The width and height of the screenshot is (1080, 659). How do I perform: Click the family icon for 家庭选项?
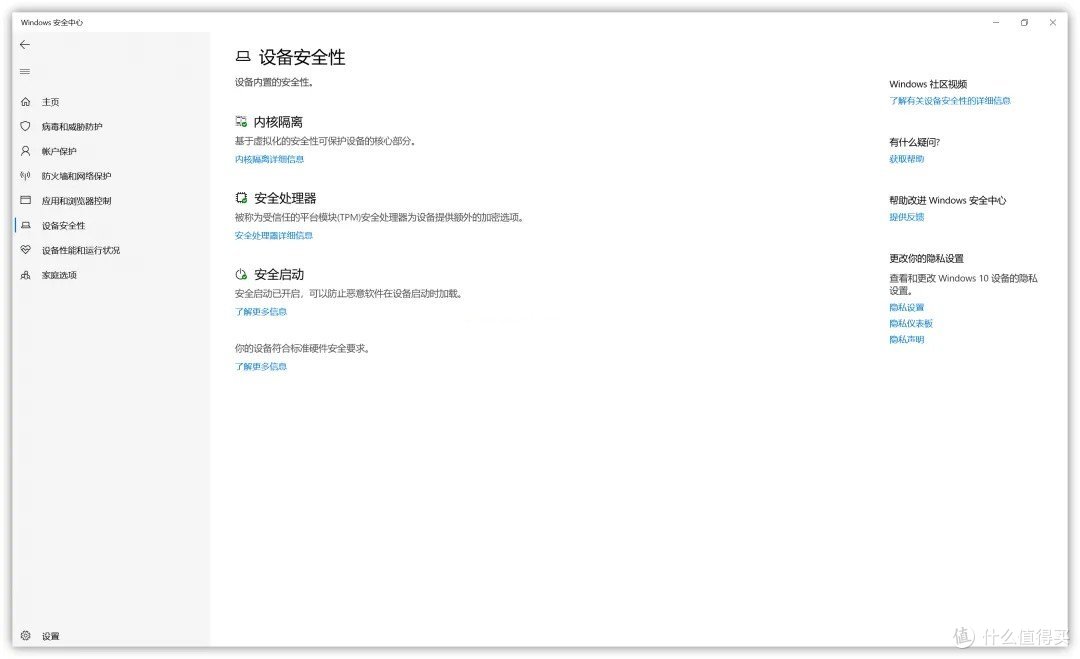coord(25,275)
